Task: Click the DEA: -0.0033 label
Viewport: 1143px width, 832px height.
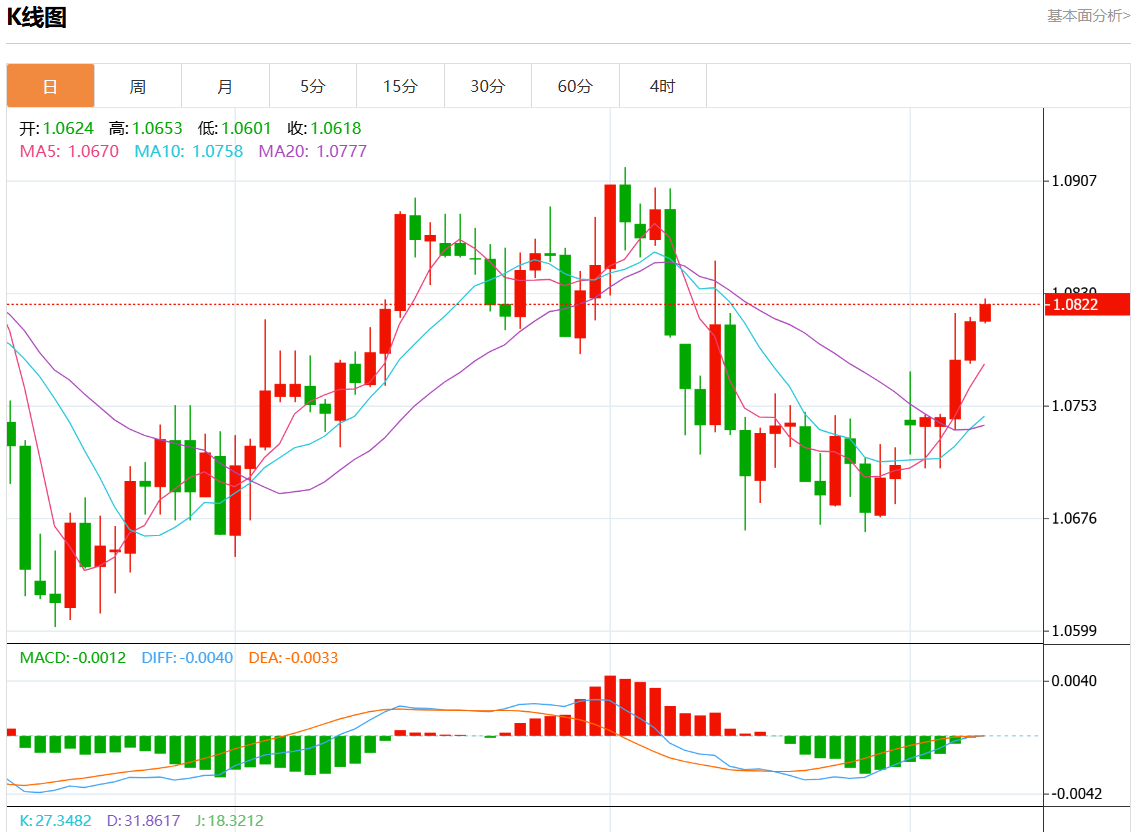Action: tap(293, 658)
